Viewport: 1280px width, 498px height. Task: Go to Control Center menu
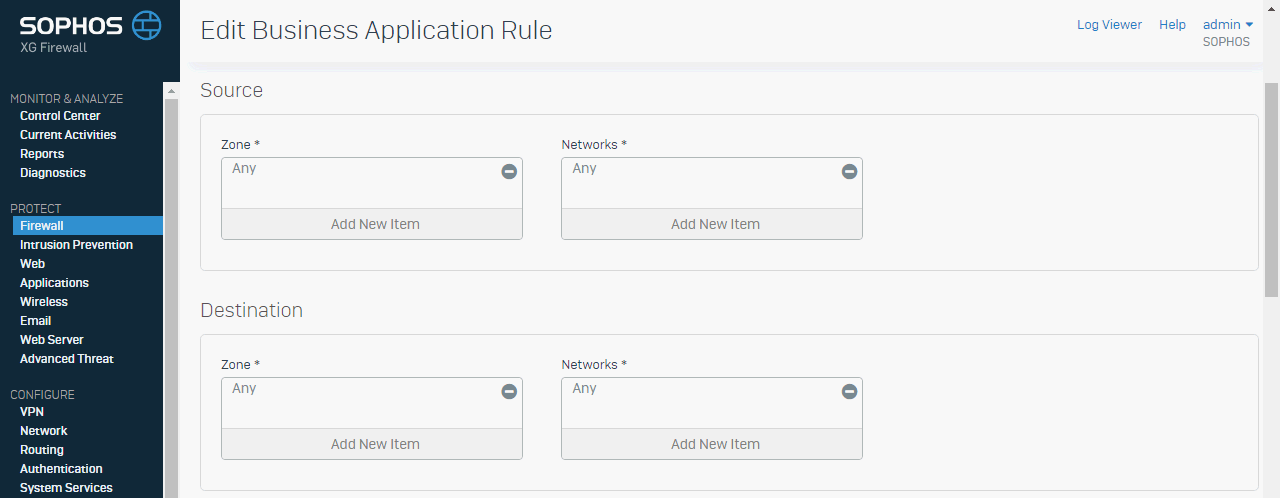[x=60, y=116]
